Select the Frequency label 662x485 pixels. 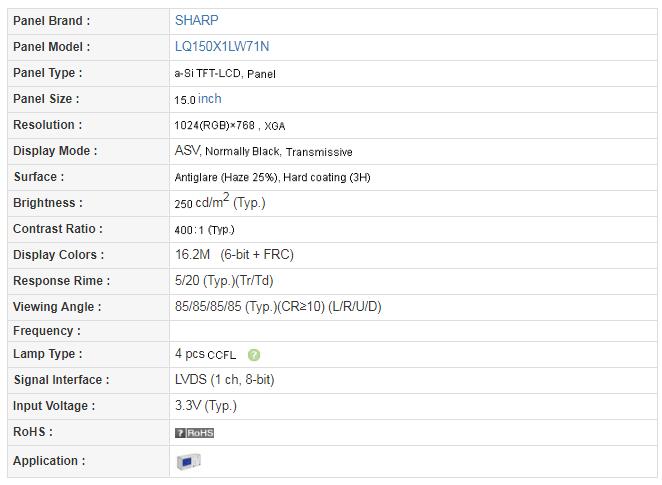[47, 331]
